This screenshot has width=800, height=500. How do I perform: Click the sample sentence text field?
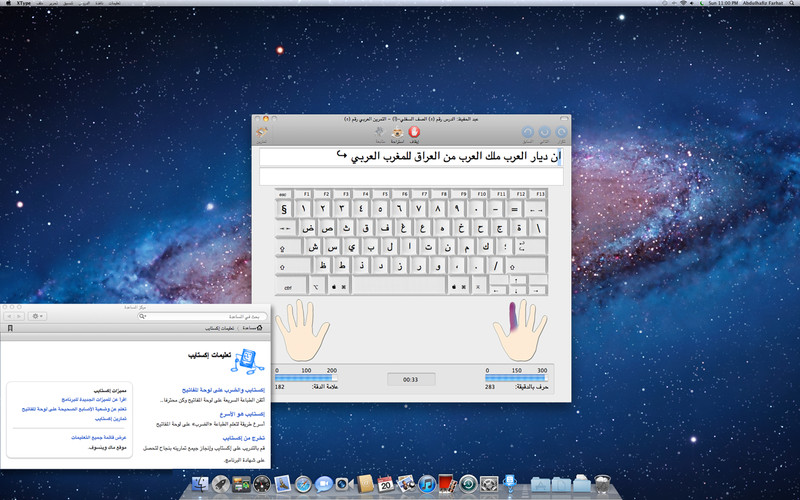click(411, 157)
